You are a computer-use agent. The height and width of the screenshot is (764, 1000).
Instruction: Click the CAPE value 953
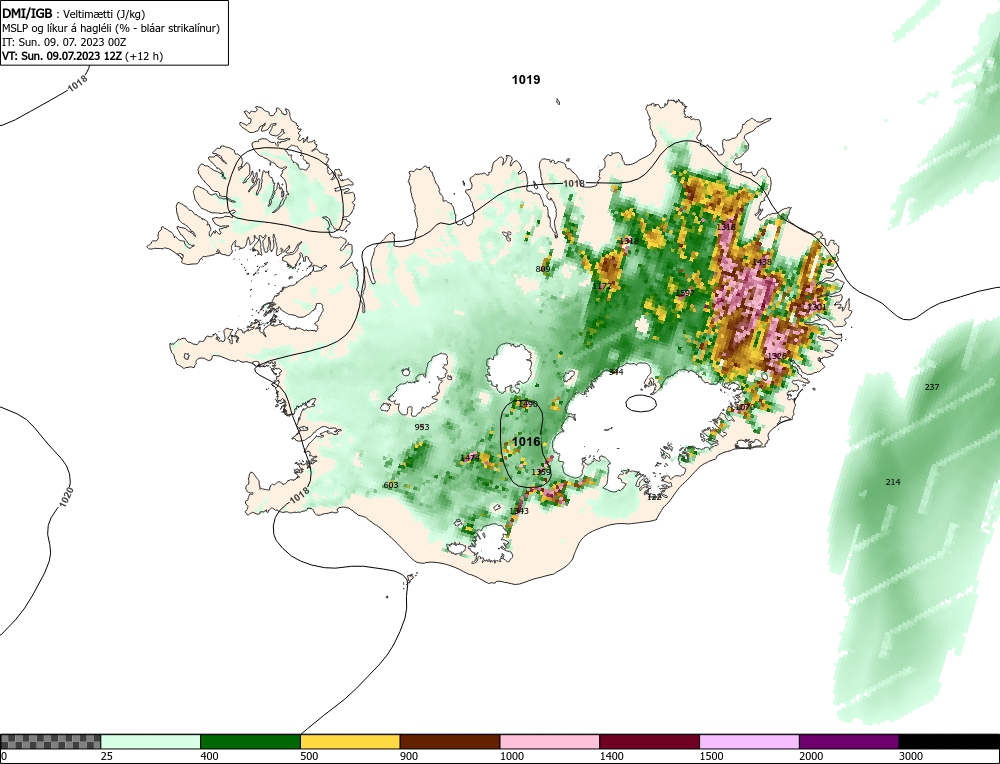pyautogui.click(x=422, y=427)
